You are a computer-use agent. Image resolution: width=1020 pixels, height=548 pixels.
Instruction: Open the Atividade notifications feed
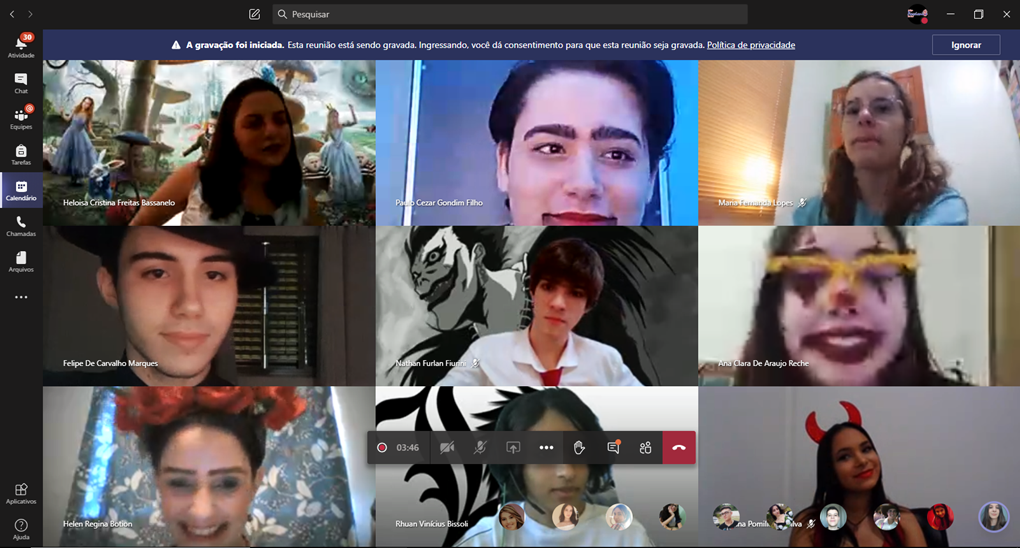coord(20,46)
